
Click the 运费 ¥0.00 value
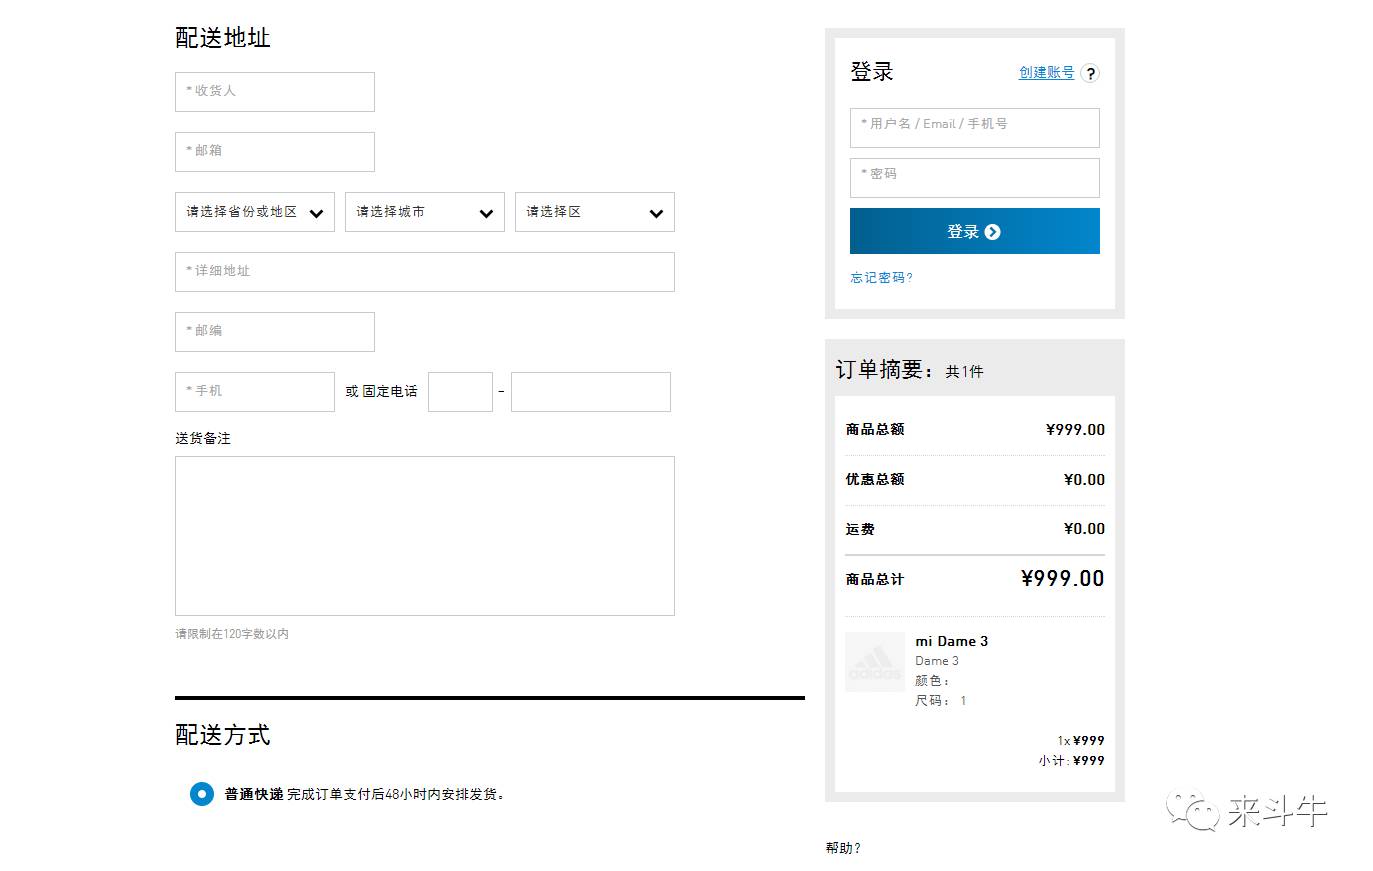click(x=1084, y=529)
